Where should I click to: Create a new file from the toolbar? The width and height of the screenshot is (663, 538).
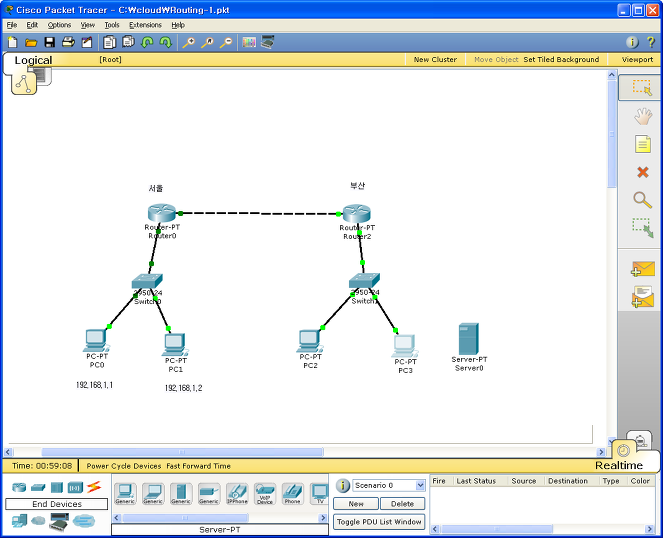(12, 42)
